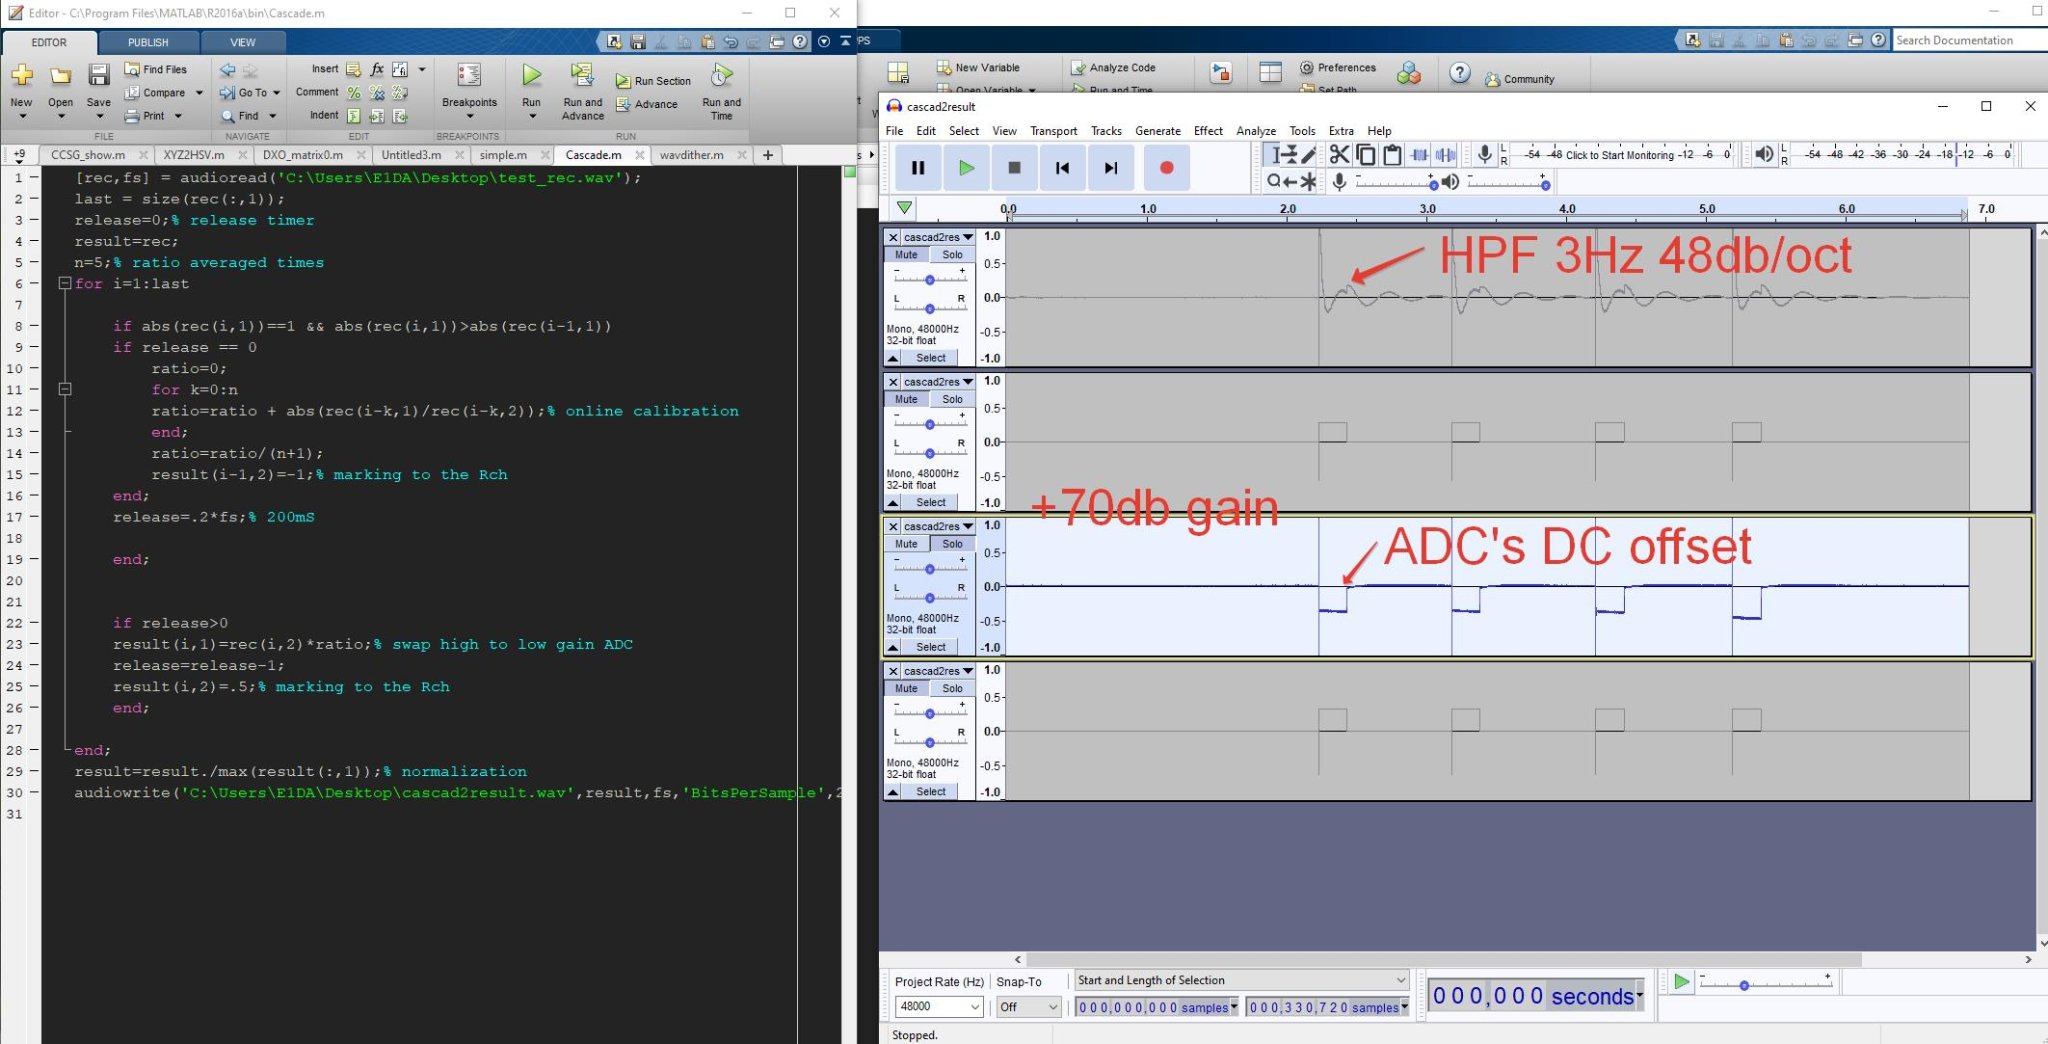This screenshot has height=1044, width=2048.
Task: Click Find Files in the FILE group
Action: (x=155, y=69)
